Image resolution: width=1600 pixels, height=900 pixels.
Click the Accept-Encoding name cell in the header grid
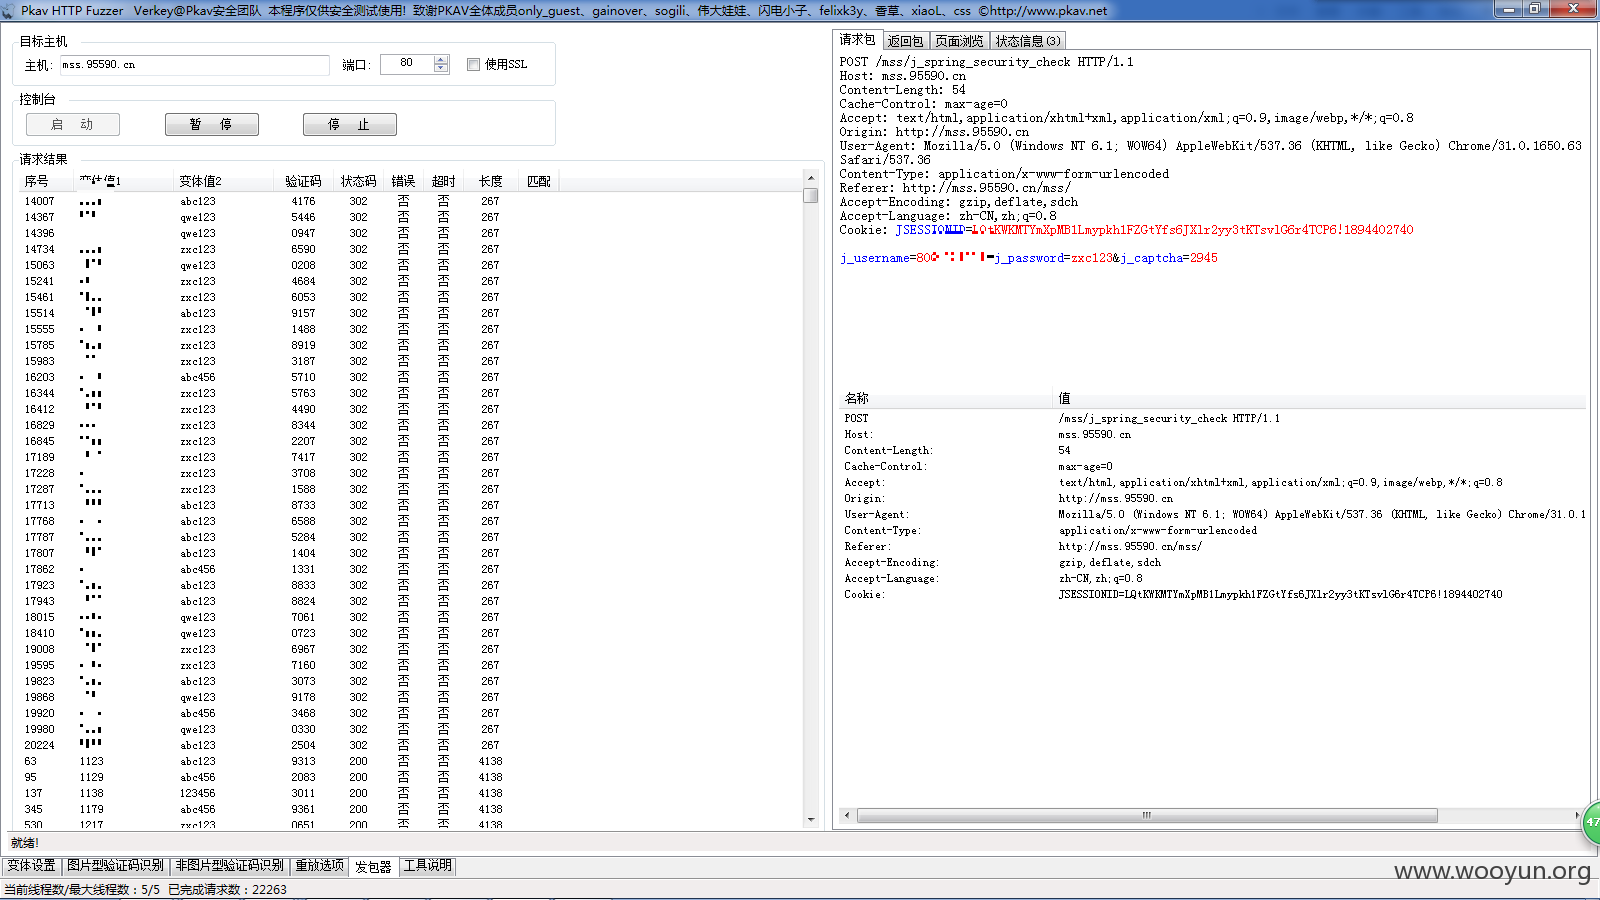pyautogui.click(x=891, y=562)
